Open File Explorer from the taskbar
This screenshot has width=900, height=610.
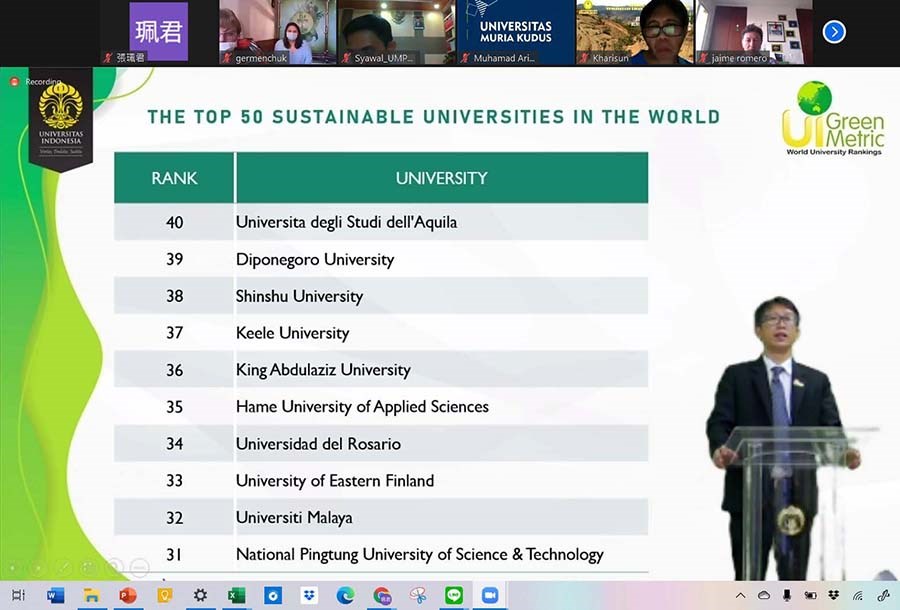pos(91,596)
